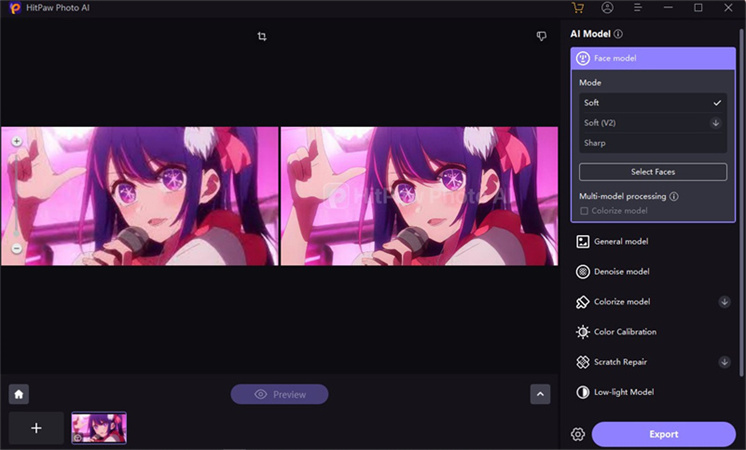
Task: Click the thumbs-down feedback icon
Action: pyautogui.click(x=541, y=37)
